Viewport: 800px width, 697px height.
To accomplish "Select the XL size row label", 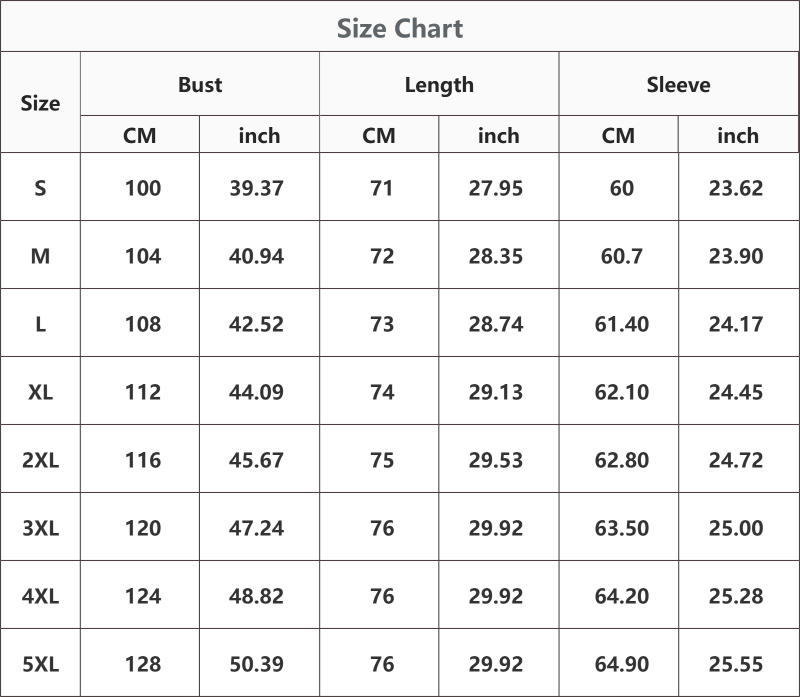I will [x=40, y=392].
